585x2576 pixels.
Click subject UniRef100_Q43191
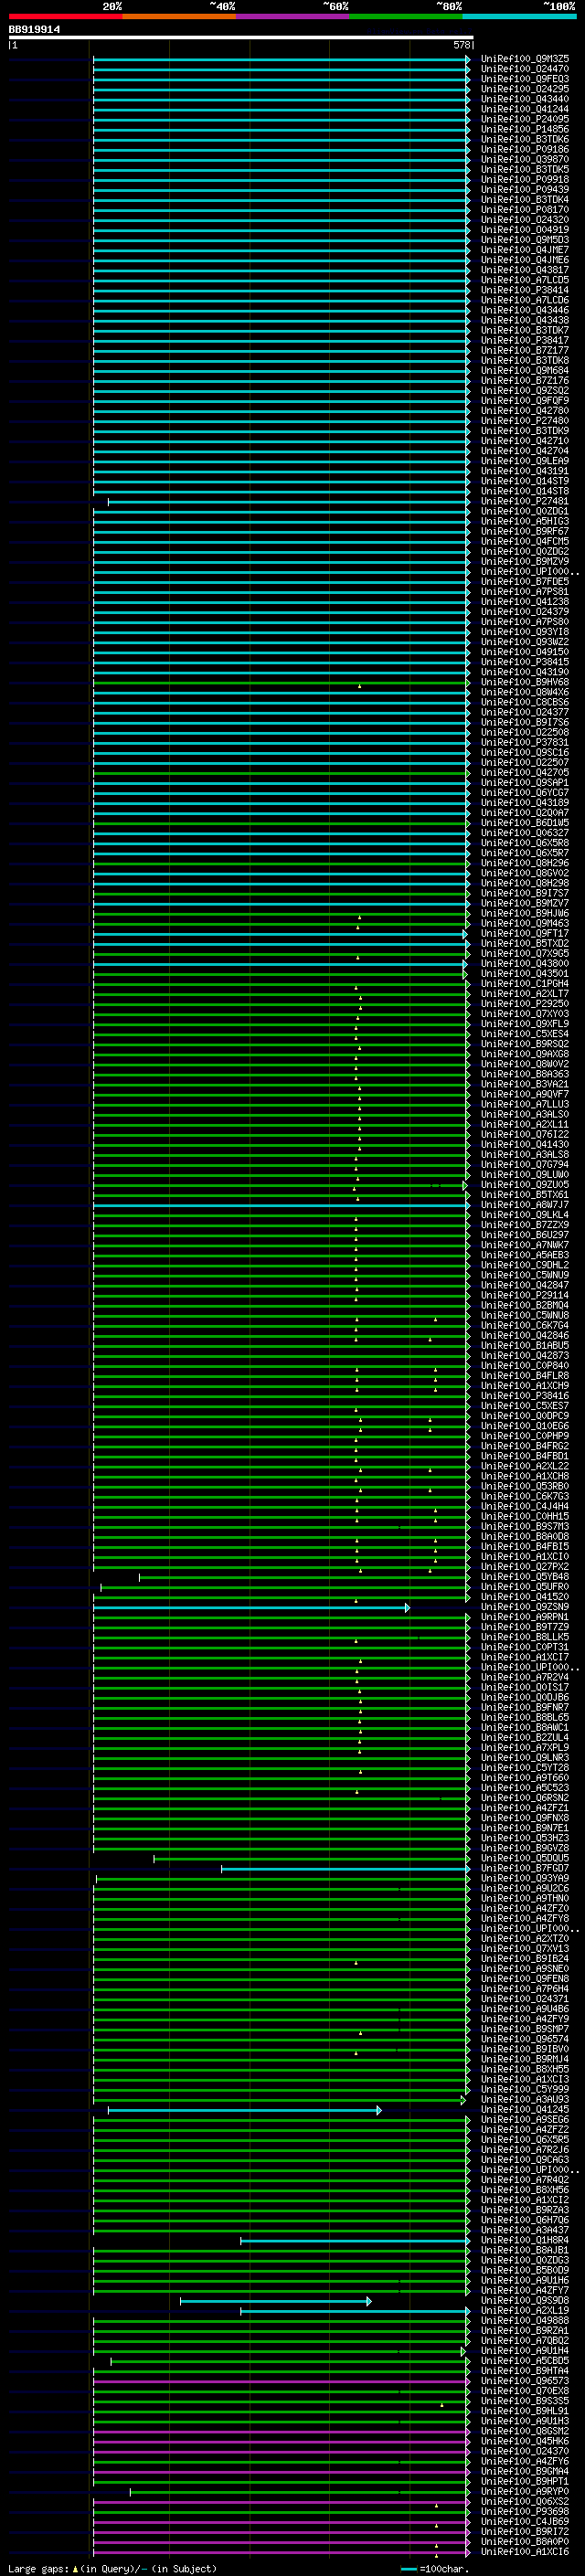click(525, 471)
